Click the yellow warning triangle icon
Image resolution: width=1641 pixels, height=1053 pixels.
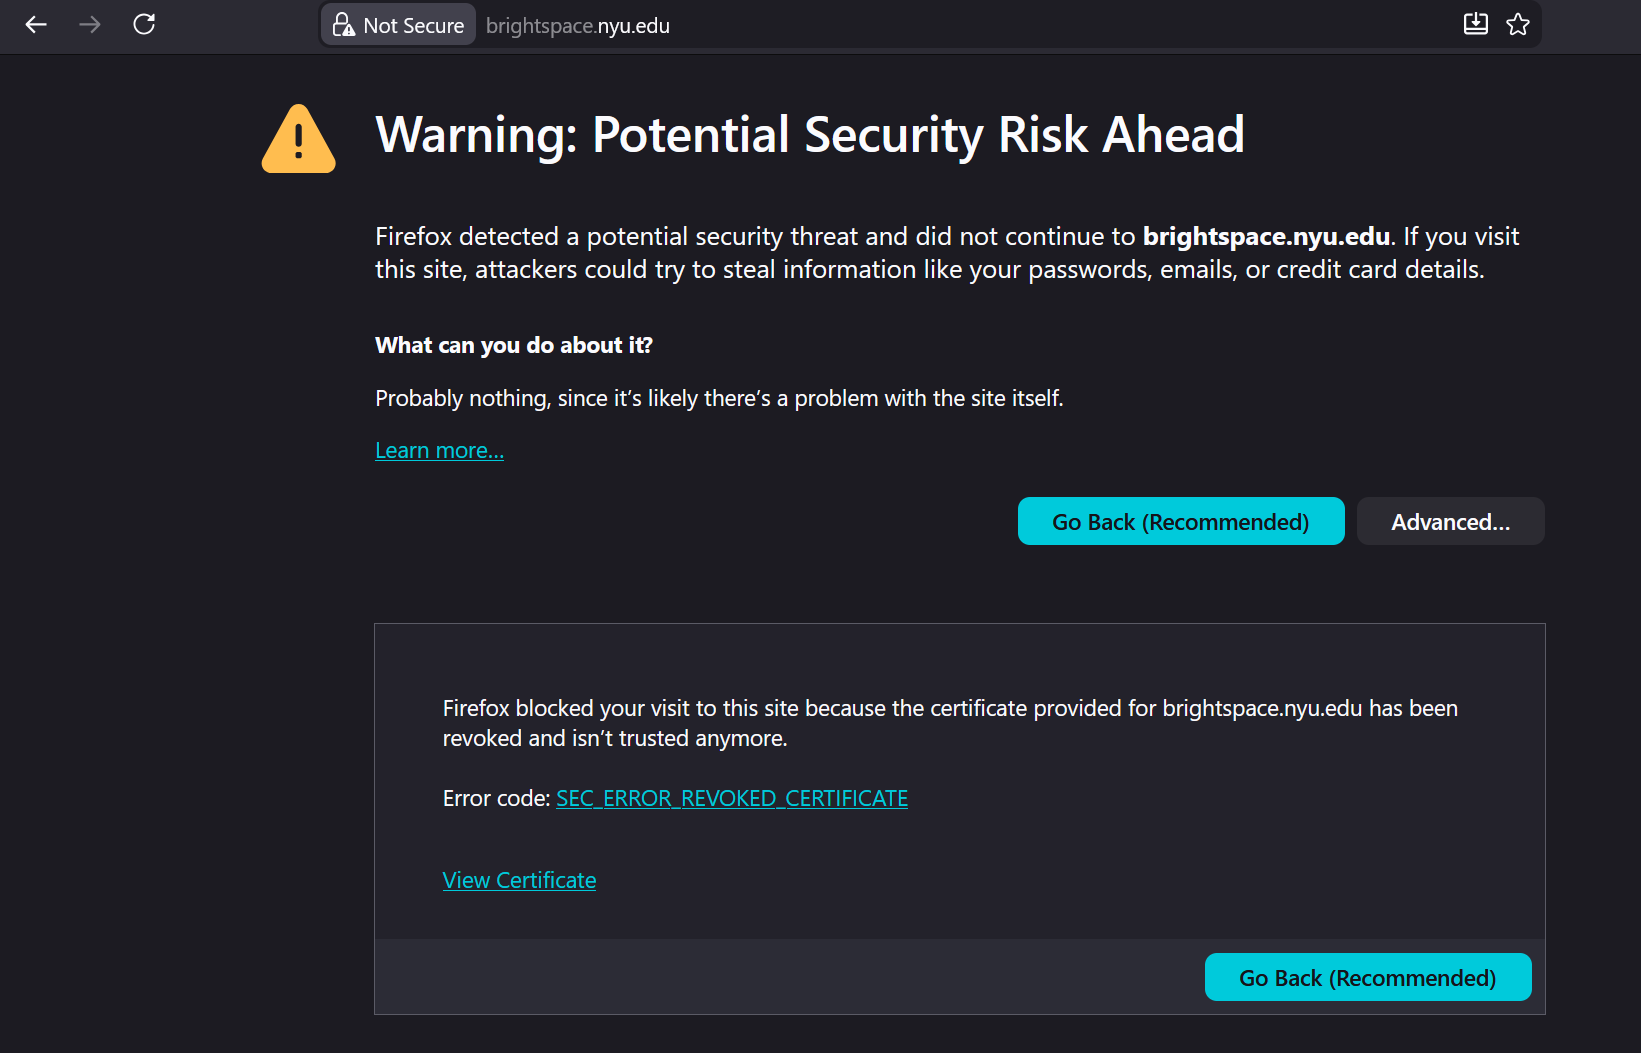(x=298, y=140)
